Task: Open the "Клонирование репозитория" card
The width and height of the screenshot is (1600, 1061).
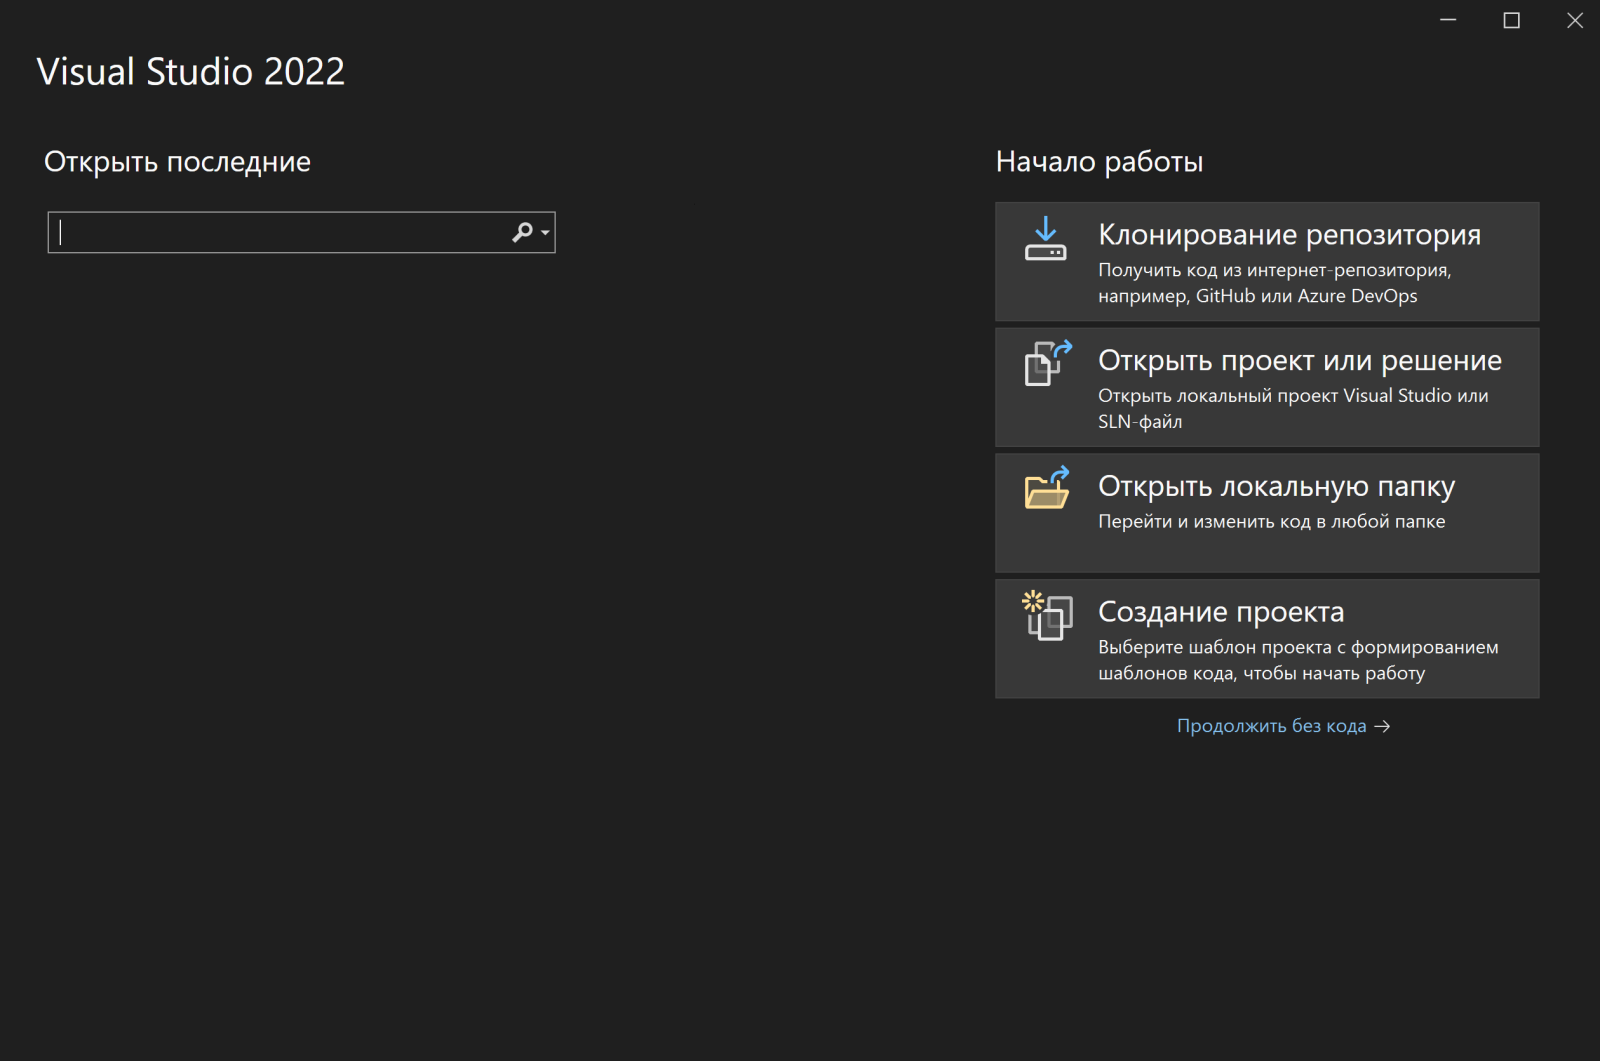Action: point(1267,262)
